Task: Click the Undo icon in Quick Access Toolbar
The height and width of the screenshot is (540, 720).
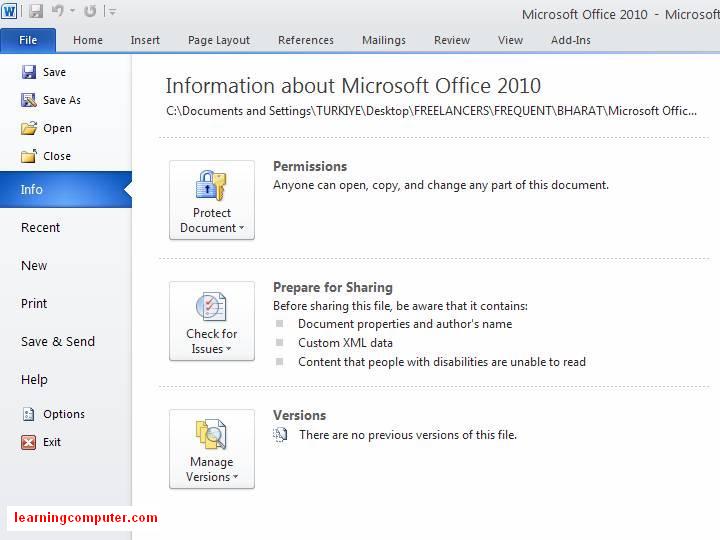Action: pyautogui.click(x=58, y=11)
